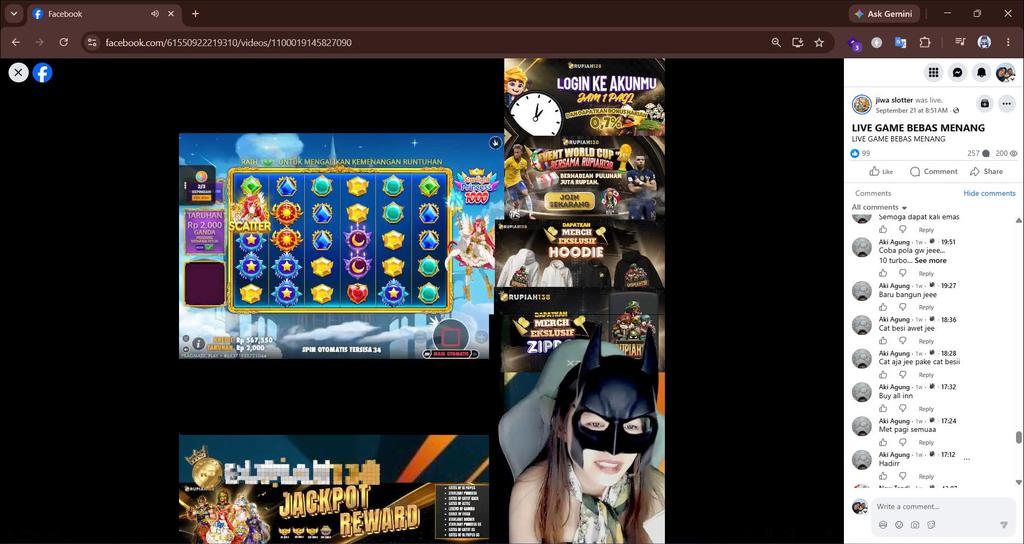
Task: Bookmark this page with the star
Action: point(819,42)
